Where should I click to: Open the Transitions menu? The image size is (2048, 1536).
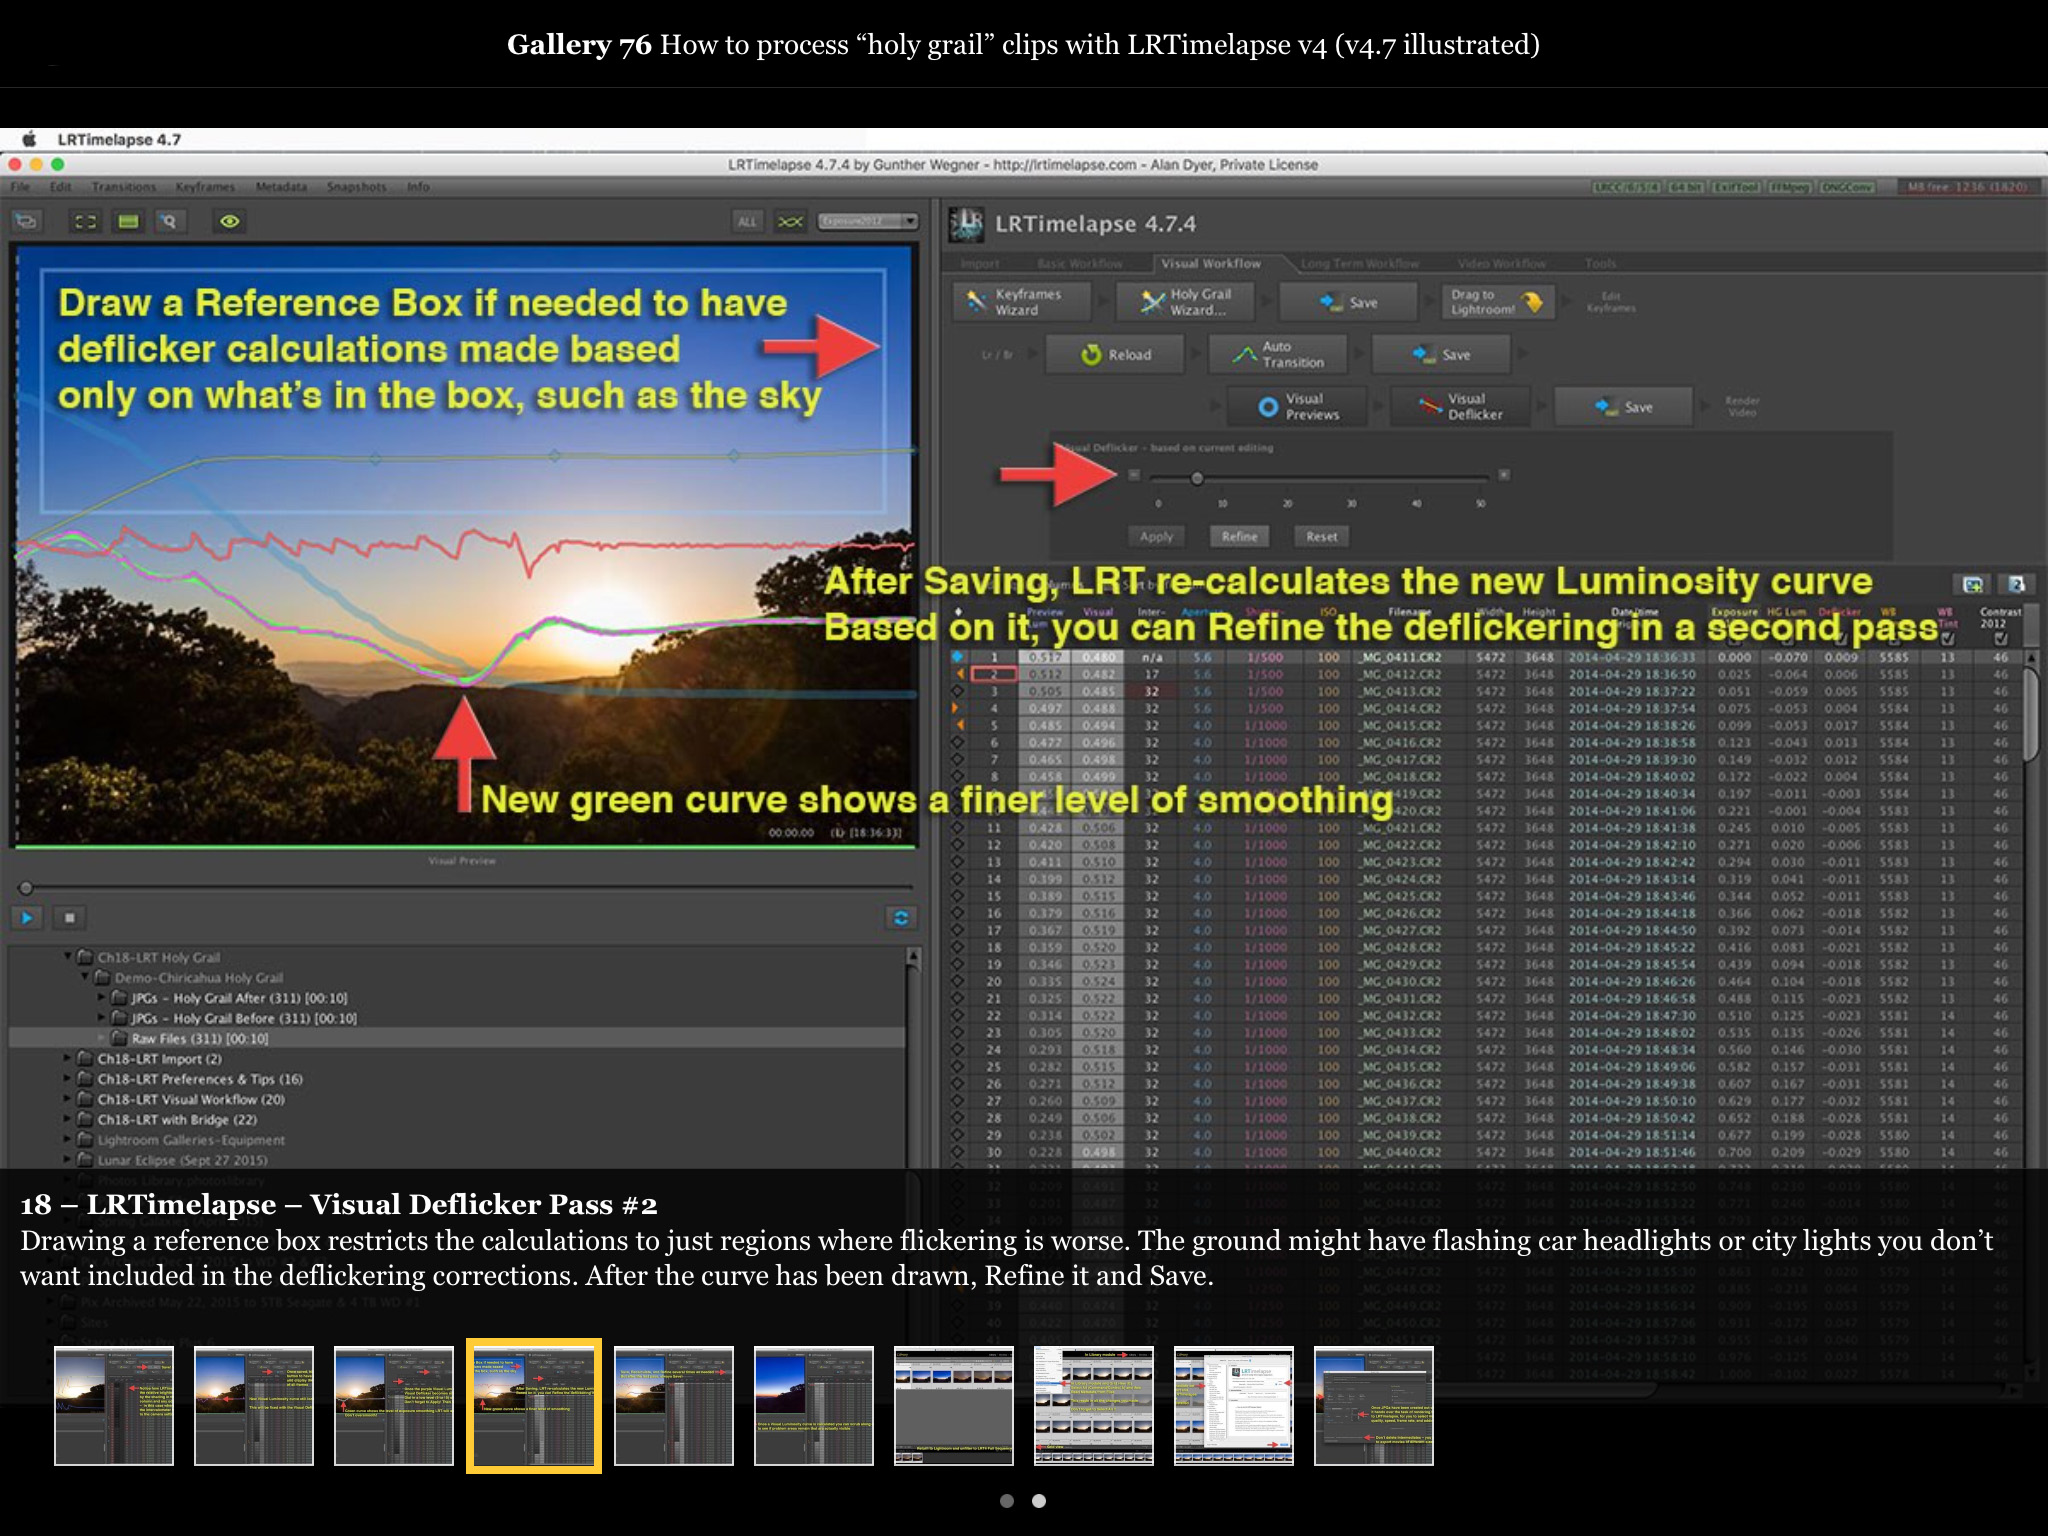(123, 187)
